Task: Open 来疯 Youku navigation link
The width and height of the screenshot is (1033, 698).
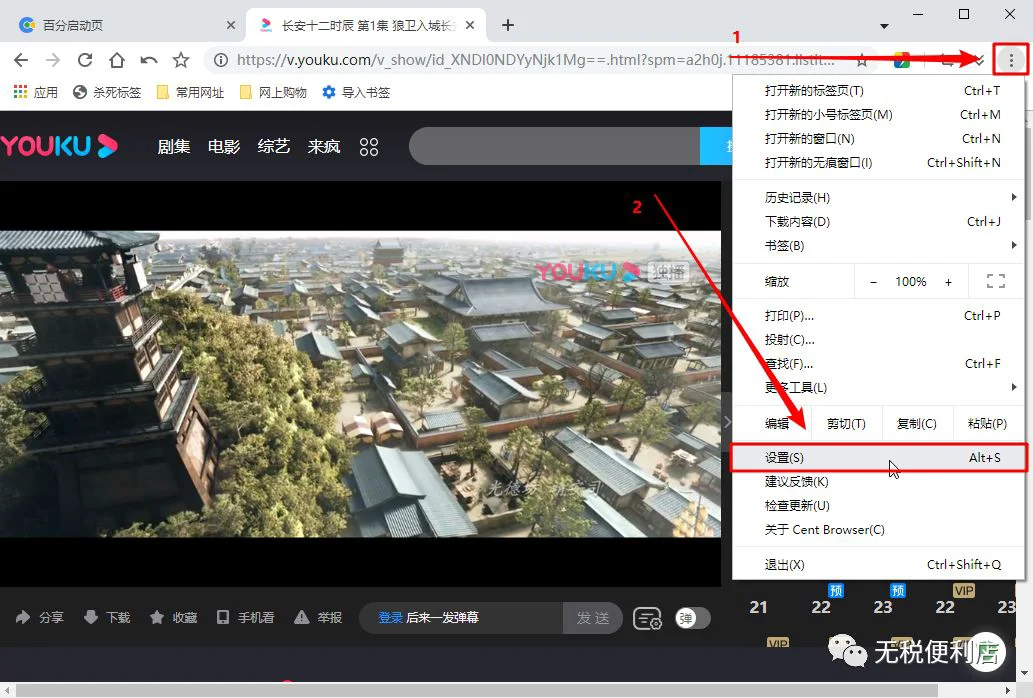Action: (324, 146)
